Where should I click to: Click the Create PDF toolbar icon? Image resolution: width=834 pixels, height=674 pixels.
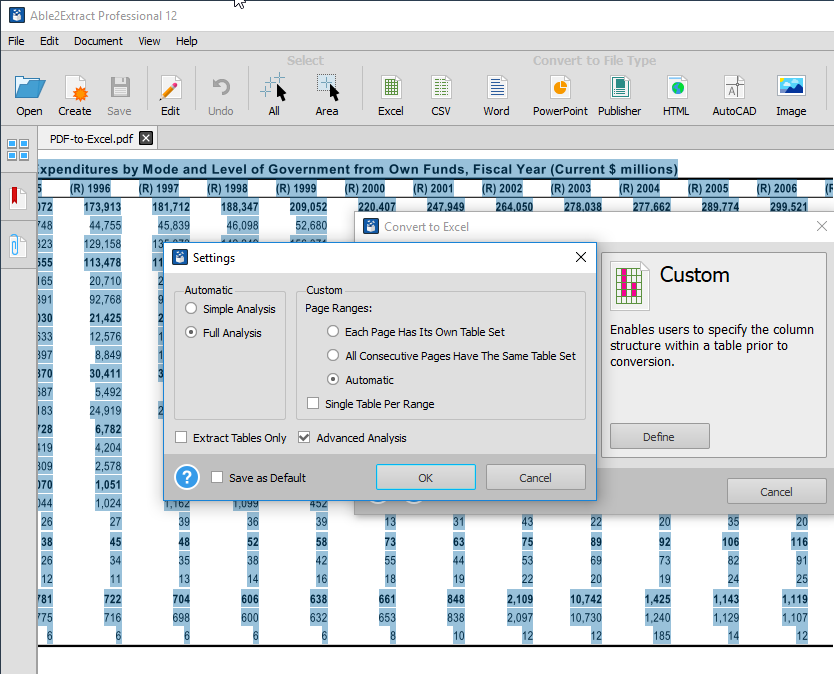click(74, 89)
